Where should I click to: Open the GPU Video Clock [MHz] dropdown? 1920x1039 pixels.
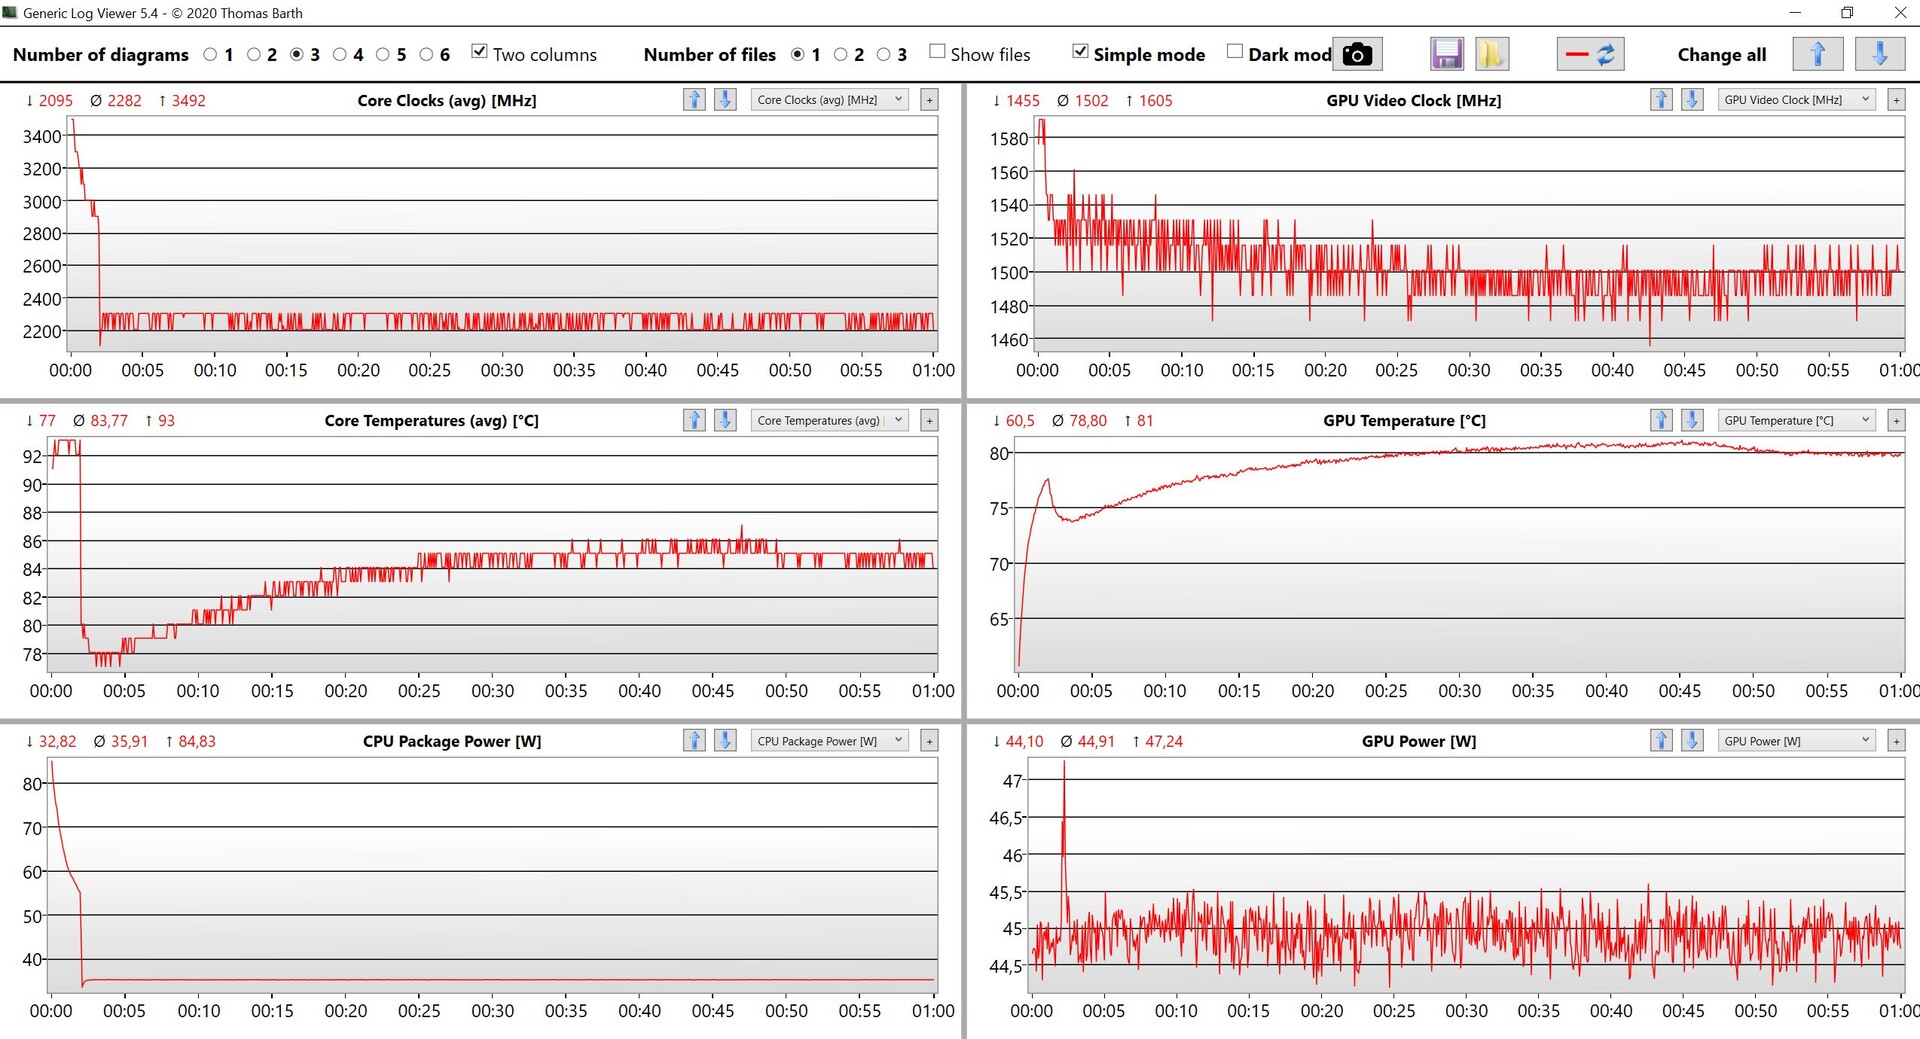click(x=1796, y=100)
